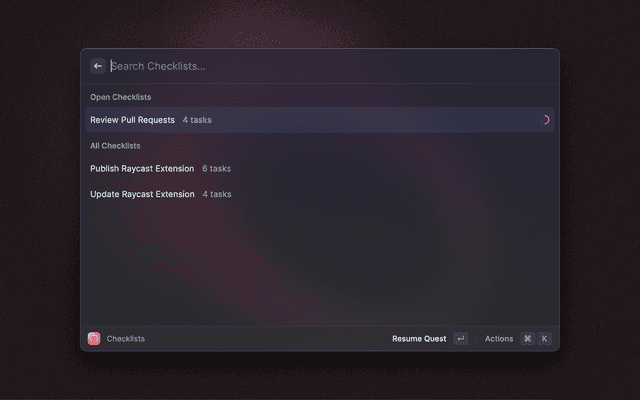The height and width of the screenshot is (400, 640).
Task: Focus the Search Checklists input field
Action: pyautogui.click(x=331, y=66)
